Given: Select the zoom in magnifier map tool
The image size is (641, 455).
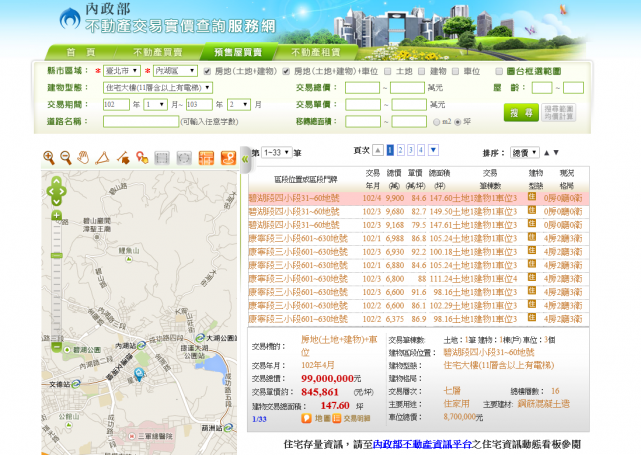Looking at the screenshot, I should tap(48, 157).
